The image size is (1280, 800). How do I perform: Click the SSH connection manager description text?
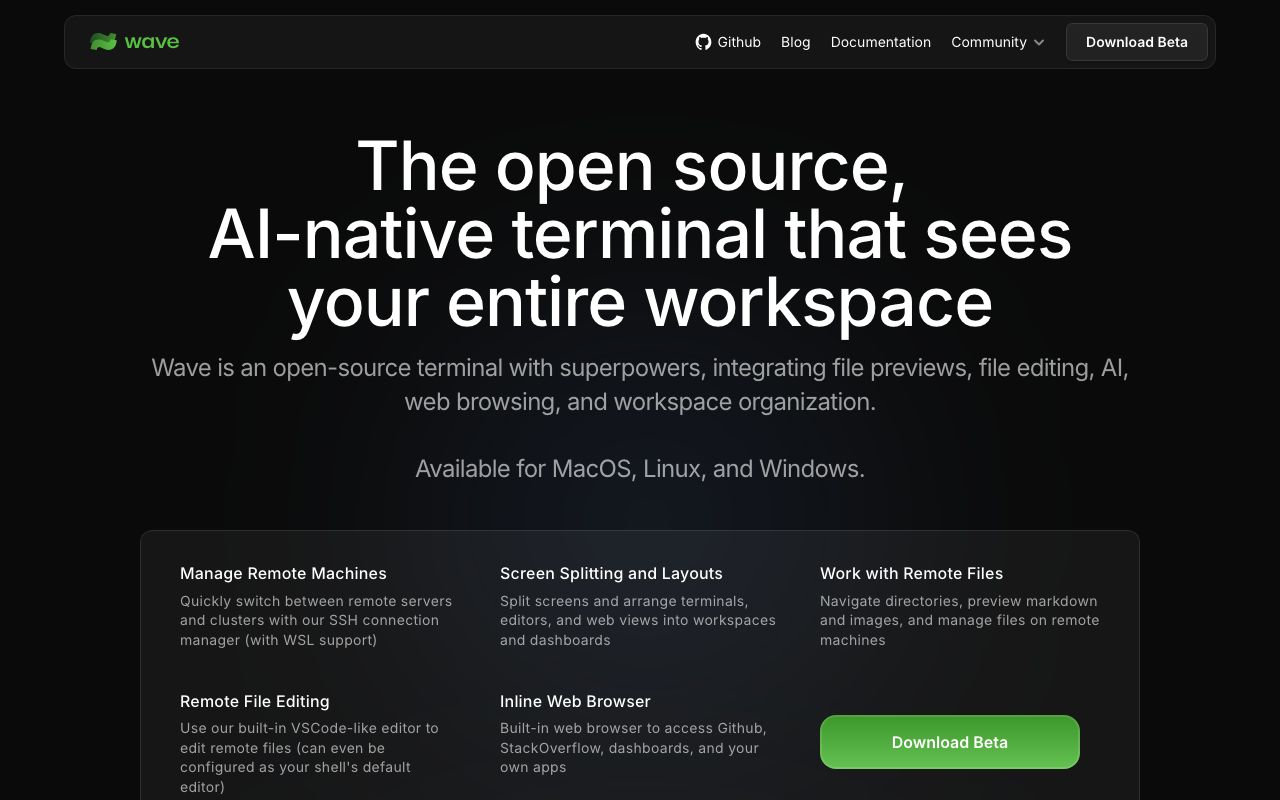316,620
